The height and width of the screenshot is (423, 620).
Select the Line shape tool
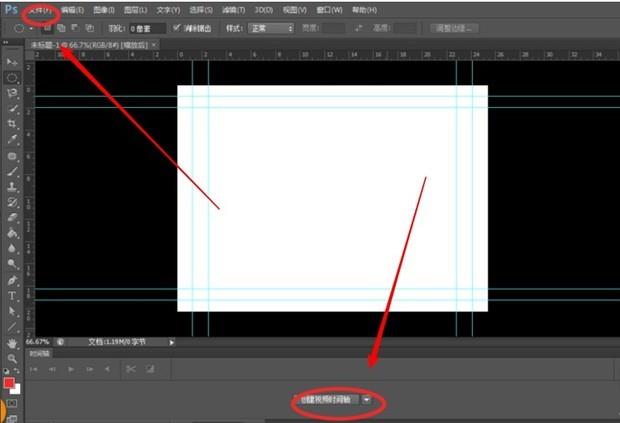coord(12,327)
